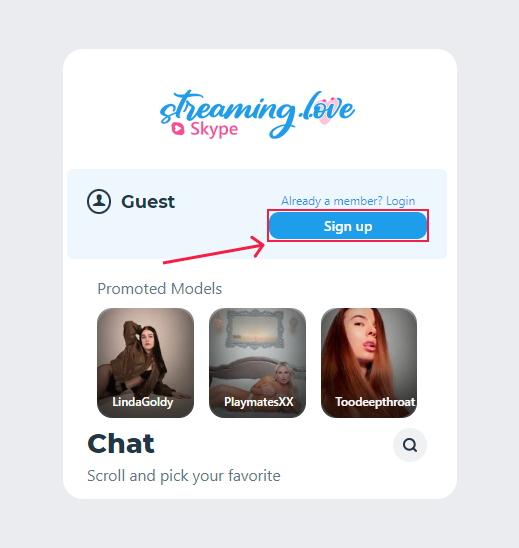
Task: Open the LindaGoldy model thumbnail
Action: click(145, 362)
